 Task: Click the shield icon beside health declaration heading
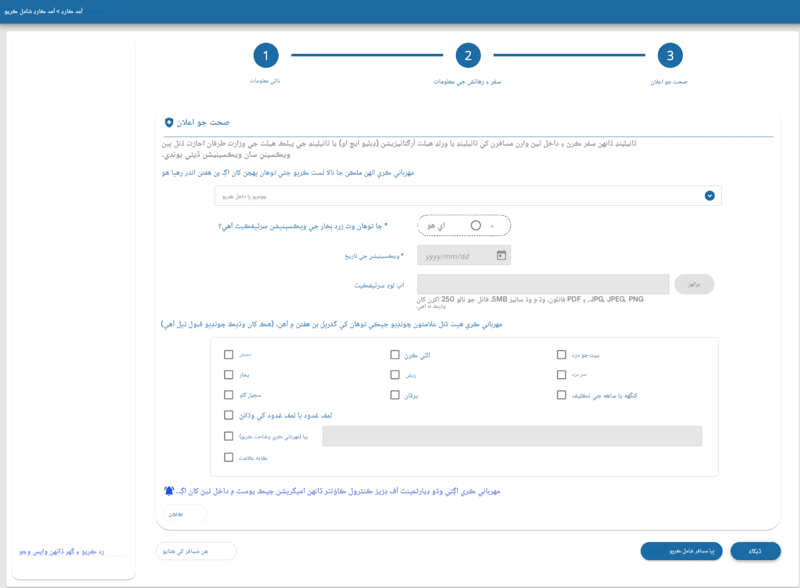169,122
